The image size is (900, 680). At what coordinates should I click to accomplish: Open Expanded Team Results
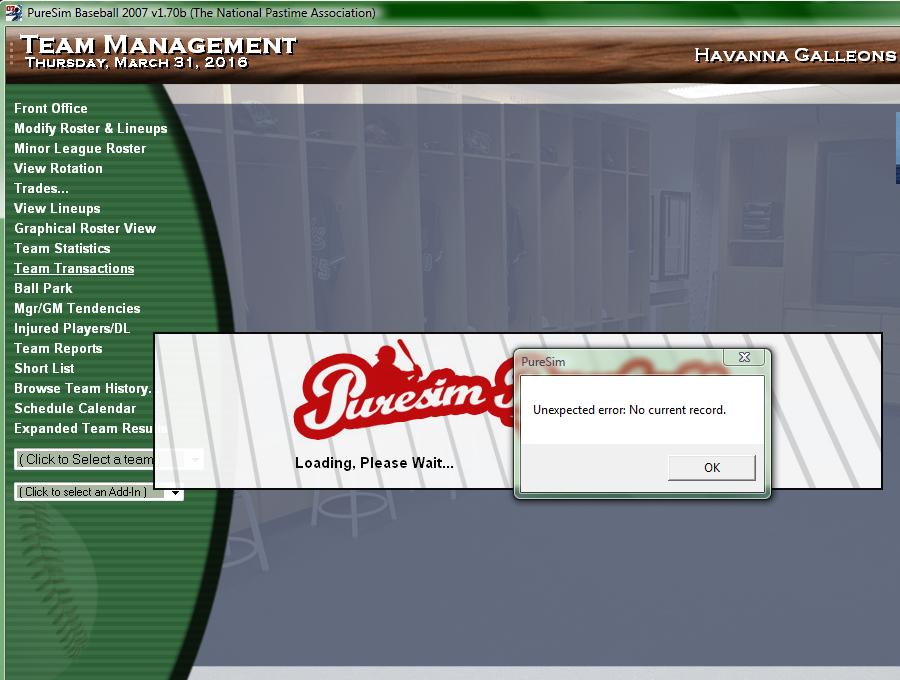click(84, 429)
